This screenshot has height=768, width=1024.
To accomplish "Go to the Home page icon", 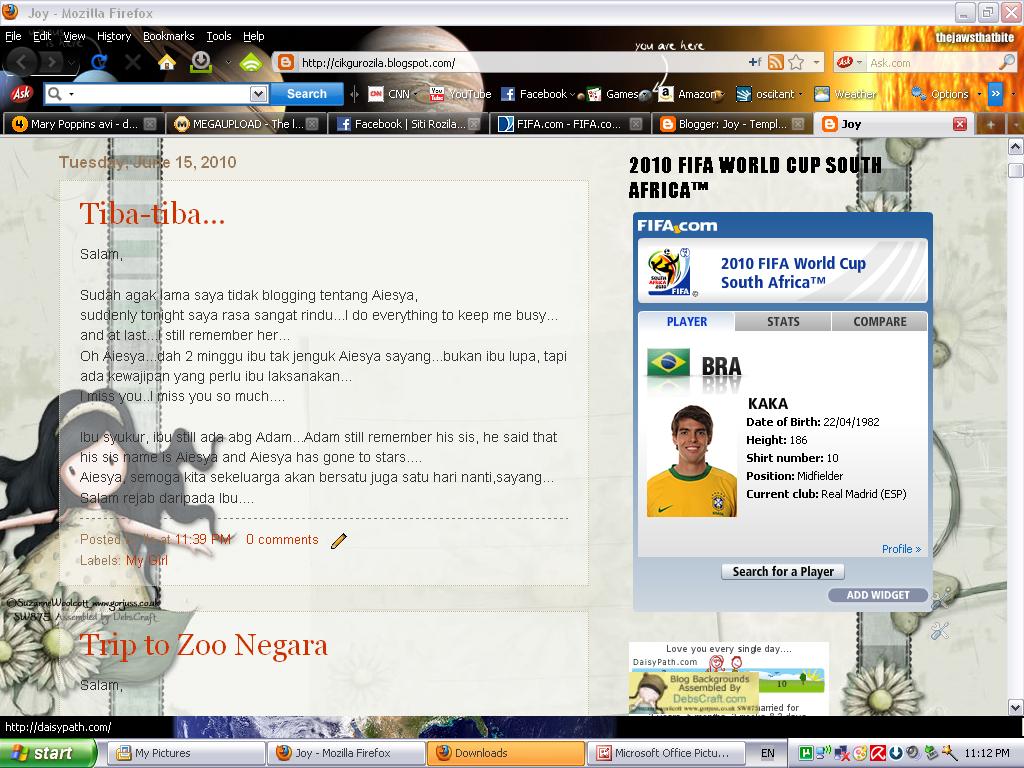I will click(x=167, y=62).
